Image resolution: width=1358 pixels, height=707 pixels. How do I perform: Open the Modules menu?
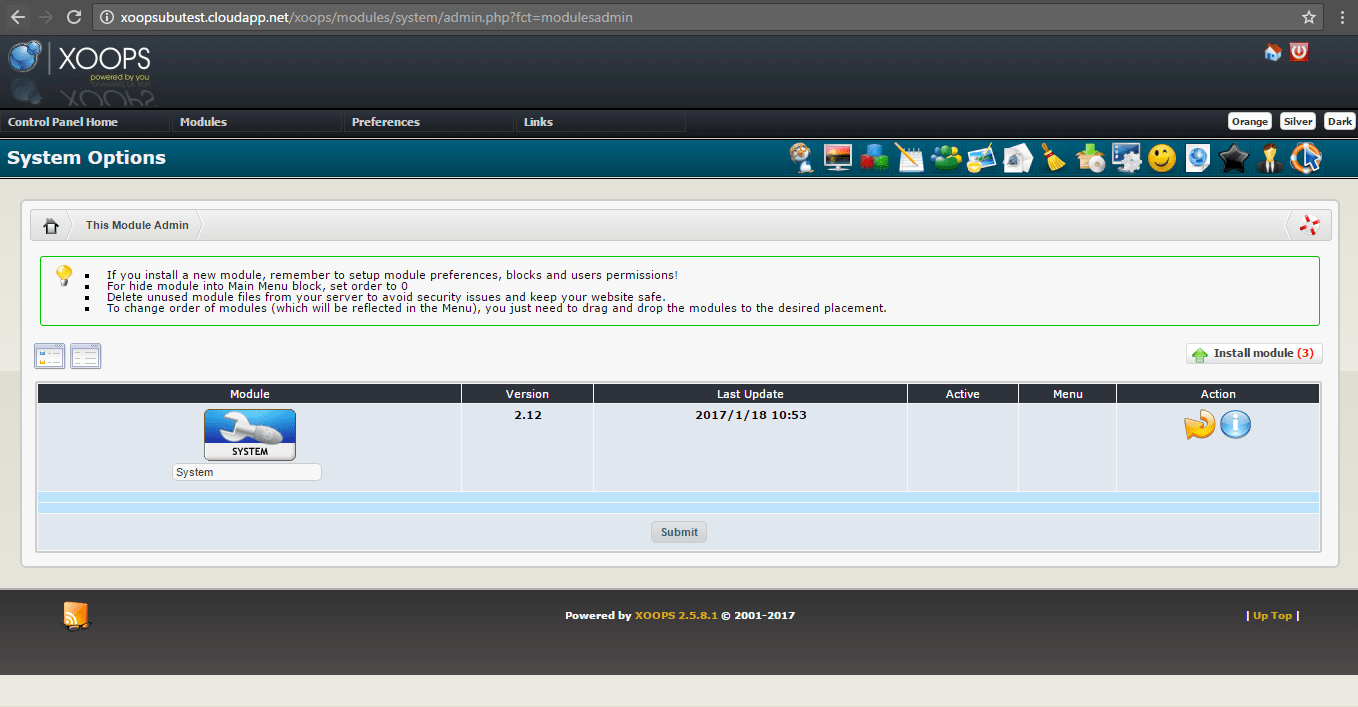pyautogui.click(x=203, y=122)
